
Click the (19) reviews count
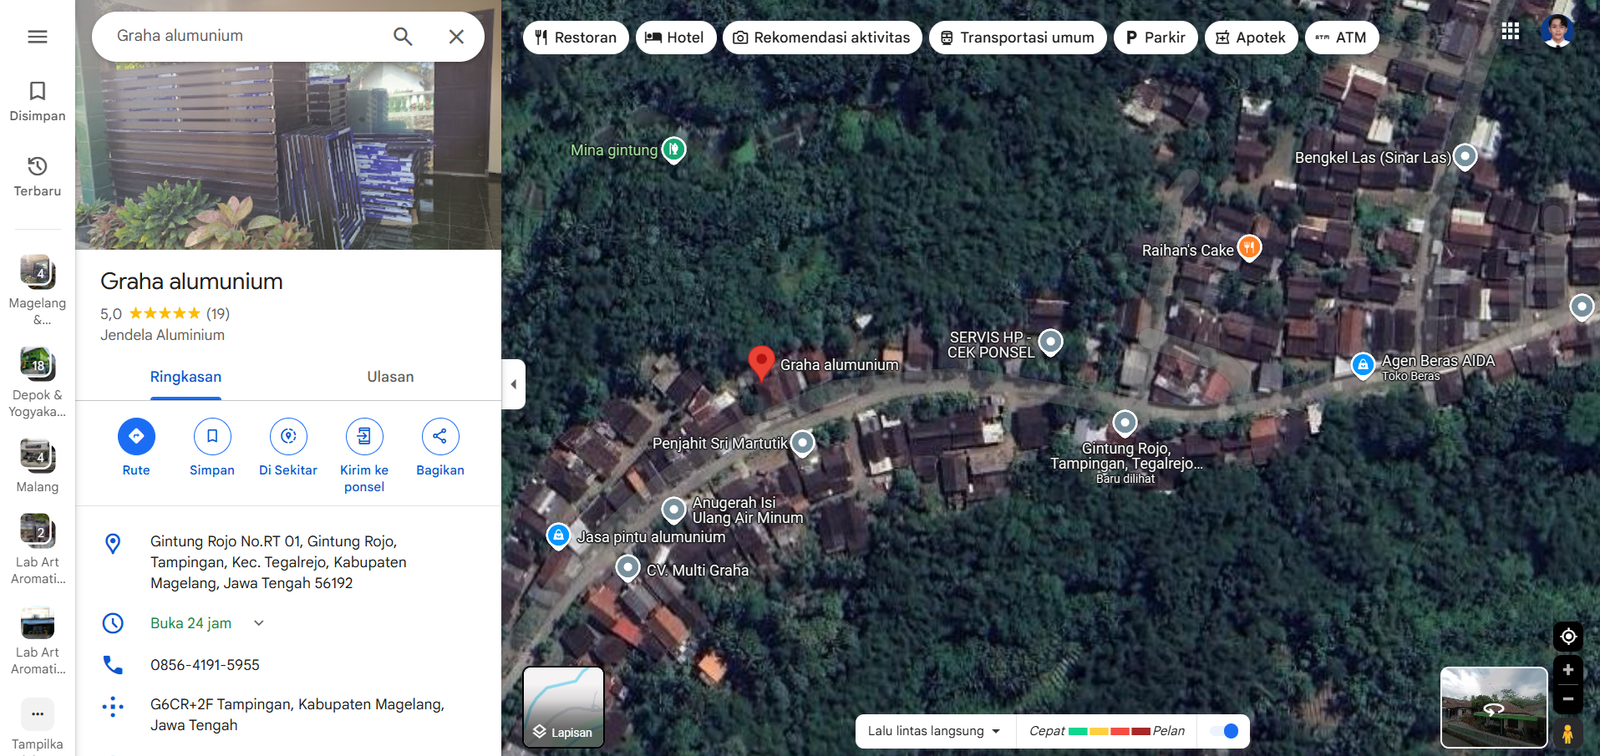coord(218,314)
